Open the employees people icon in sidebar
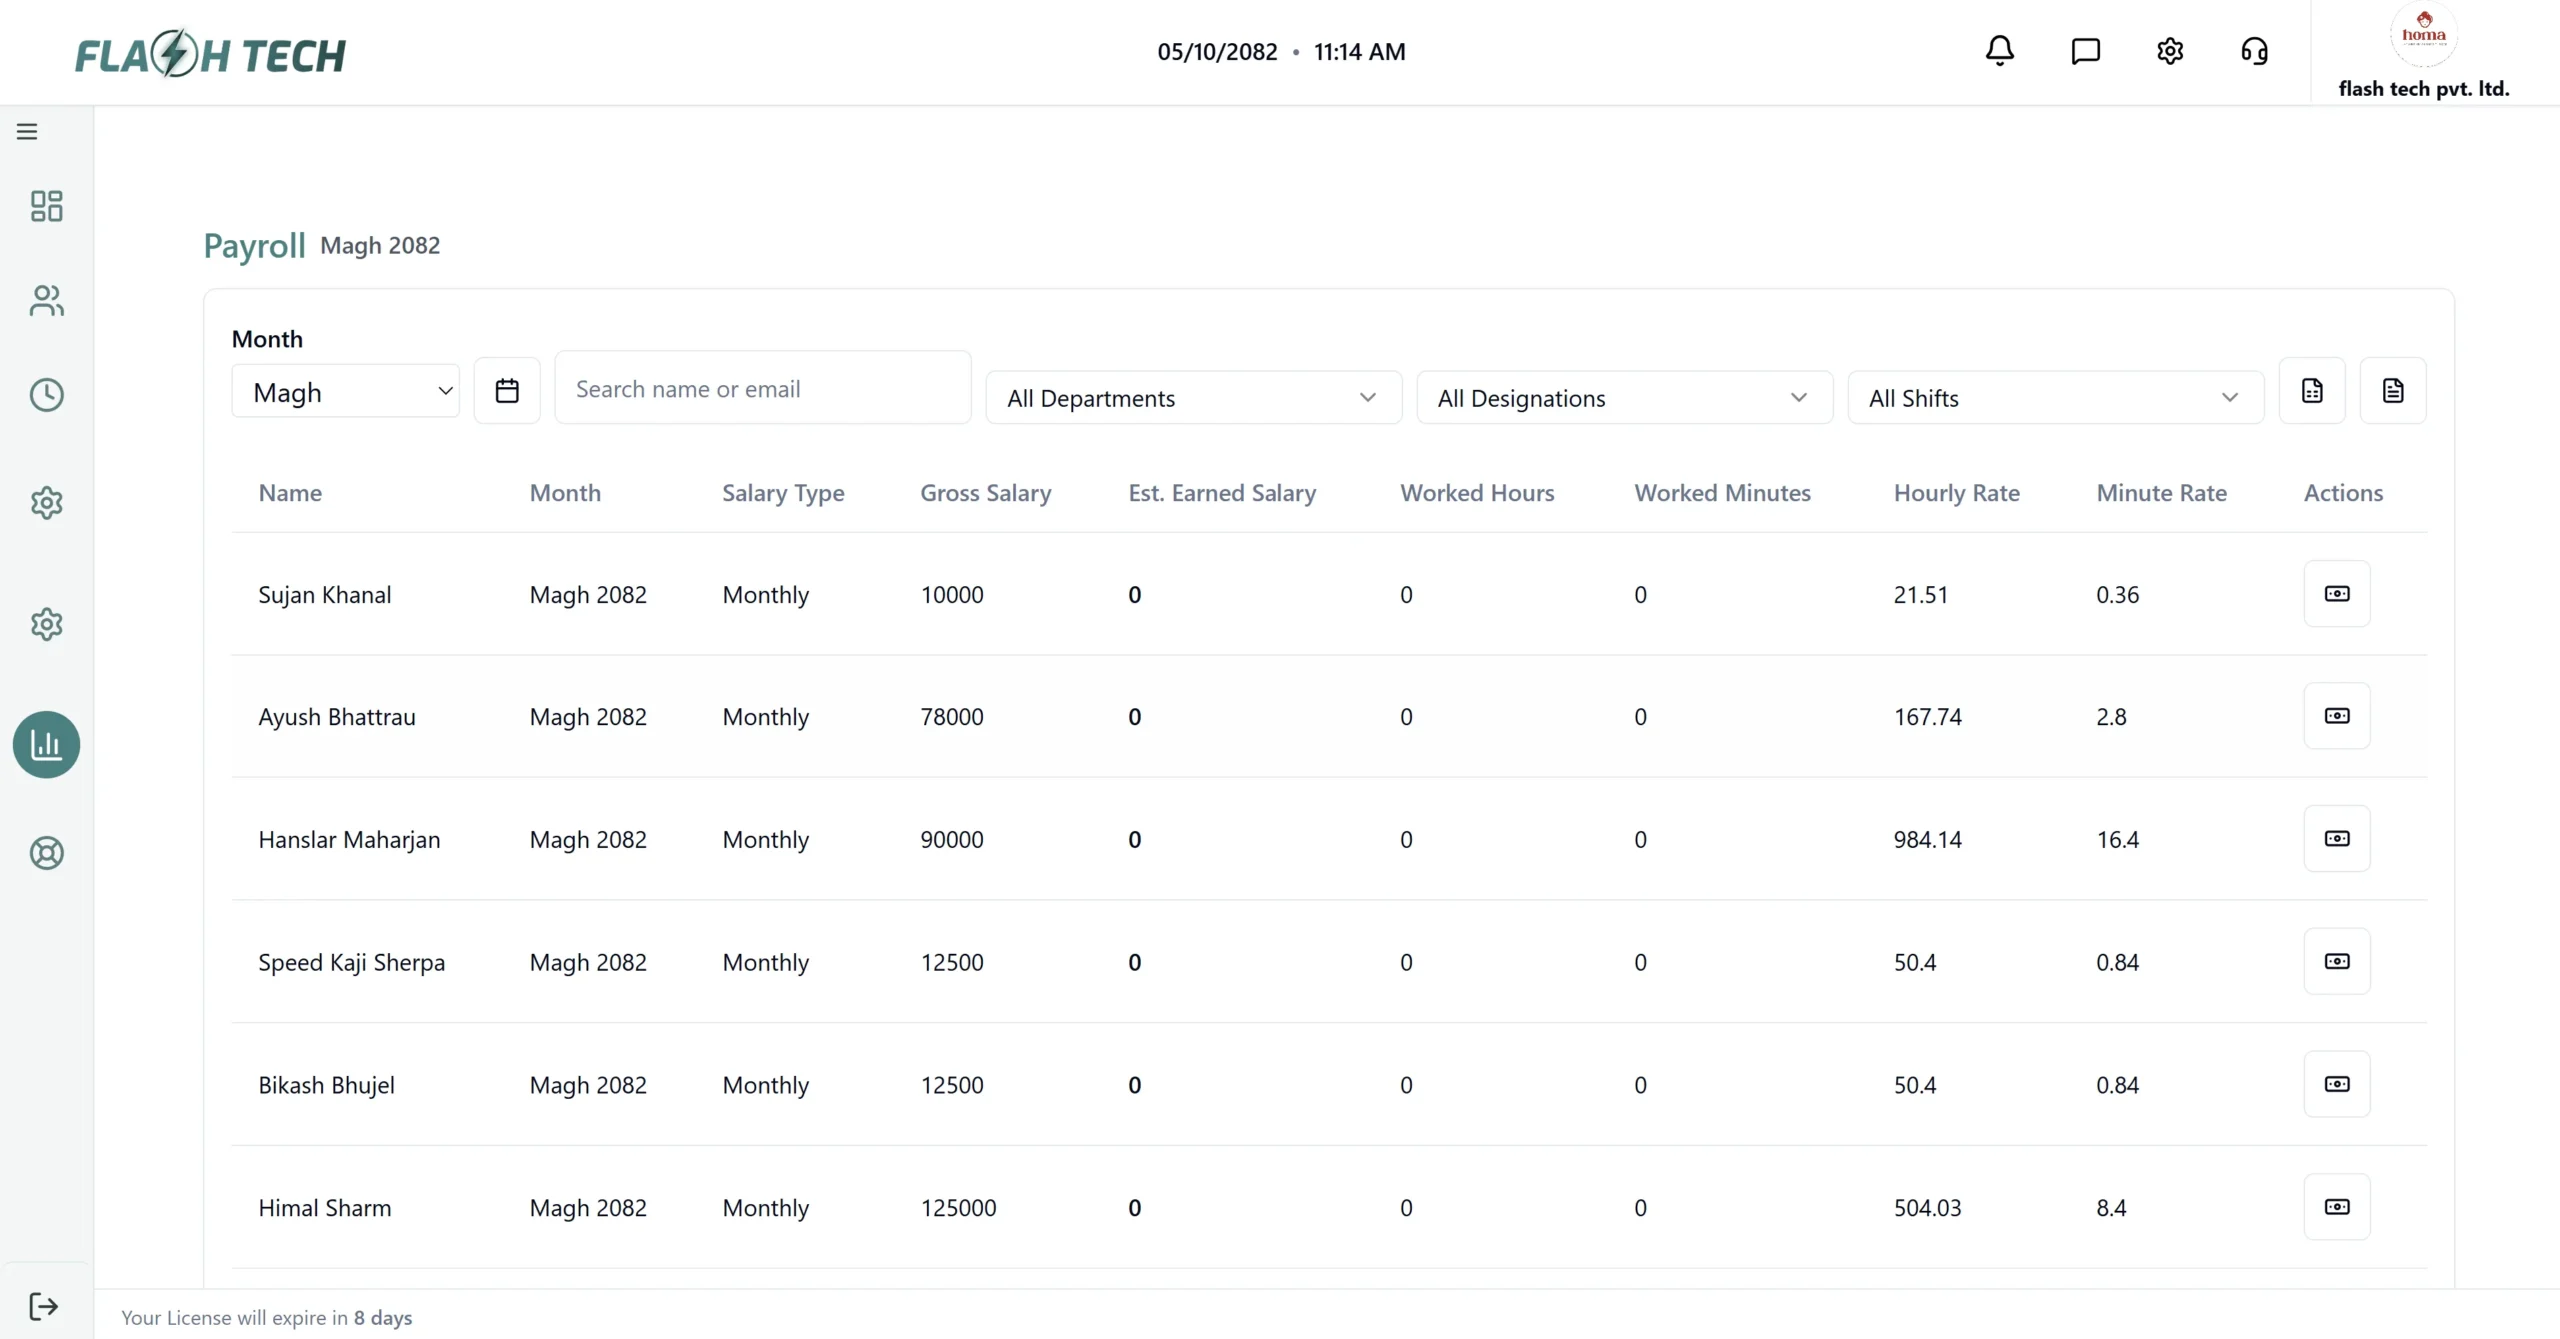The image size is (2560, 1339). 46,301
